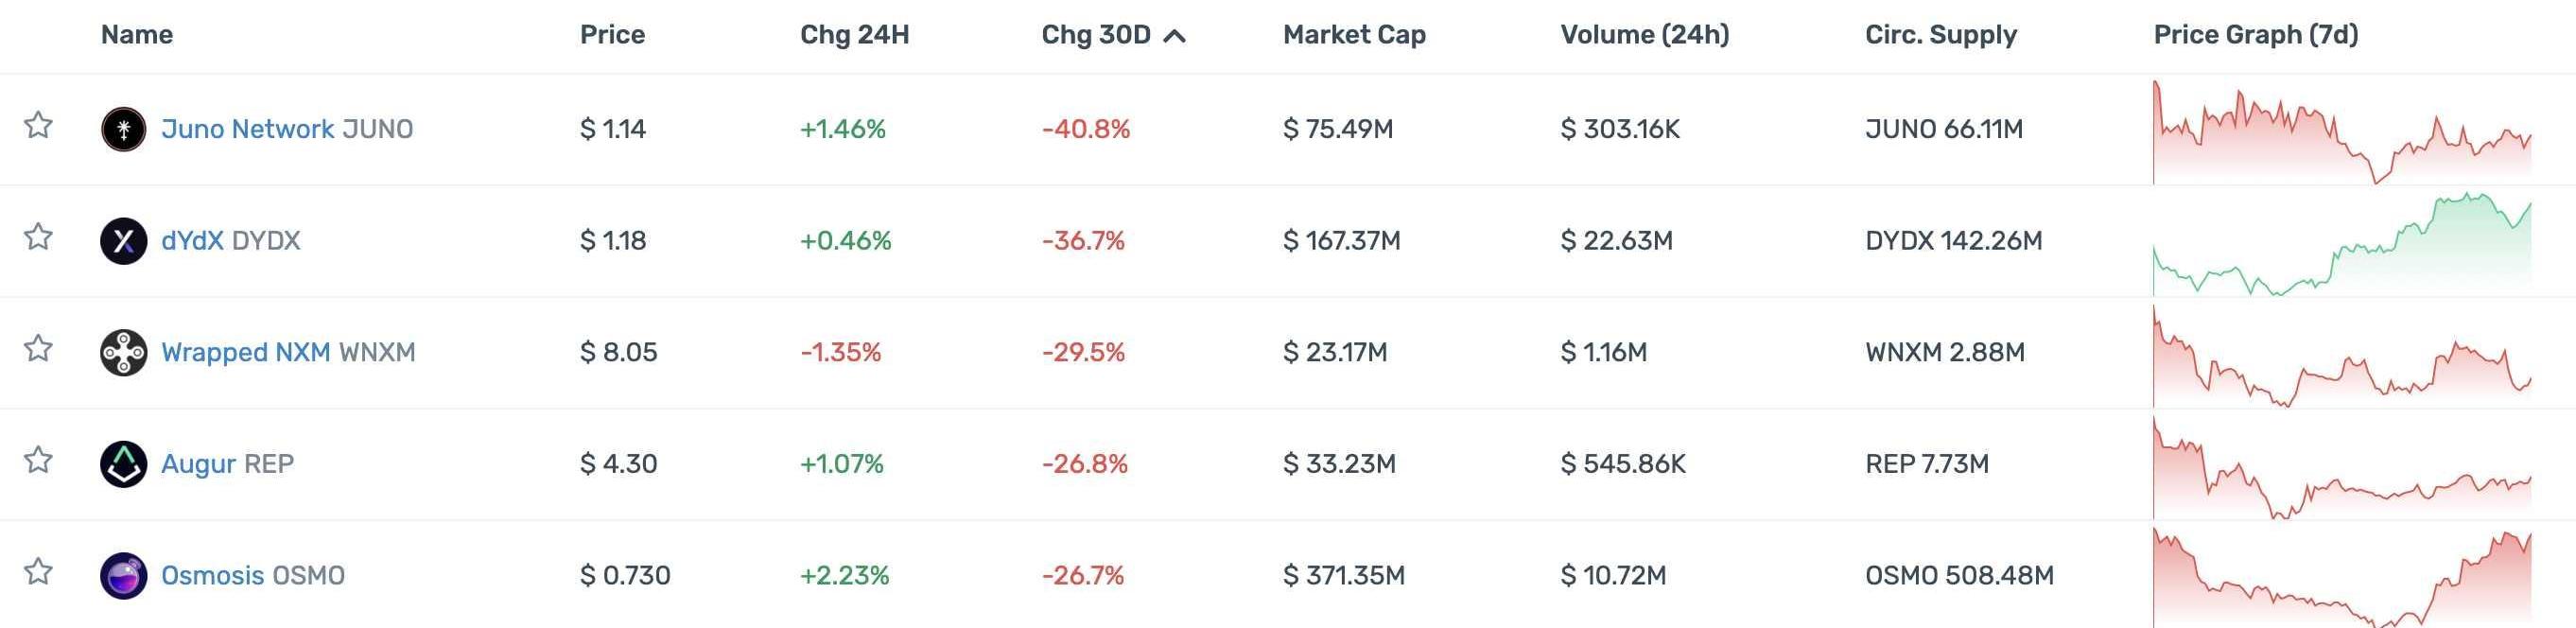Image resolution: width=2576 pixels, height=628 pixels.
Task: Toggle favorite star for dYdX
Action: click(38, 238)
